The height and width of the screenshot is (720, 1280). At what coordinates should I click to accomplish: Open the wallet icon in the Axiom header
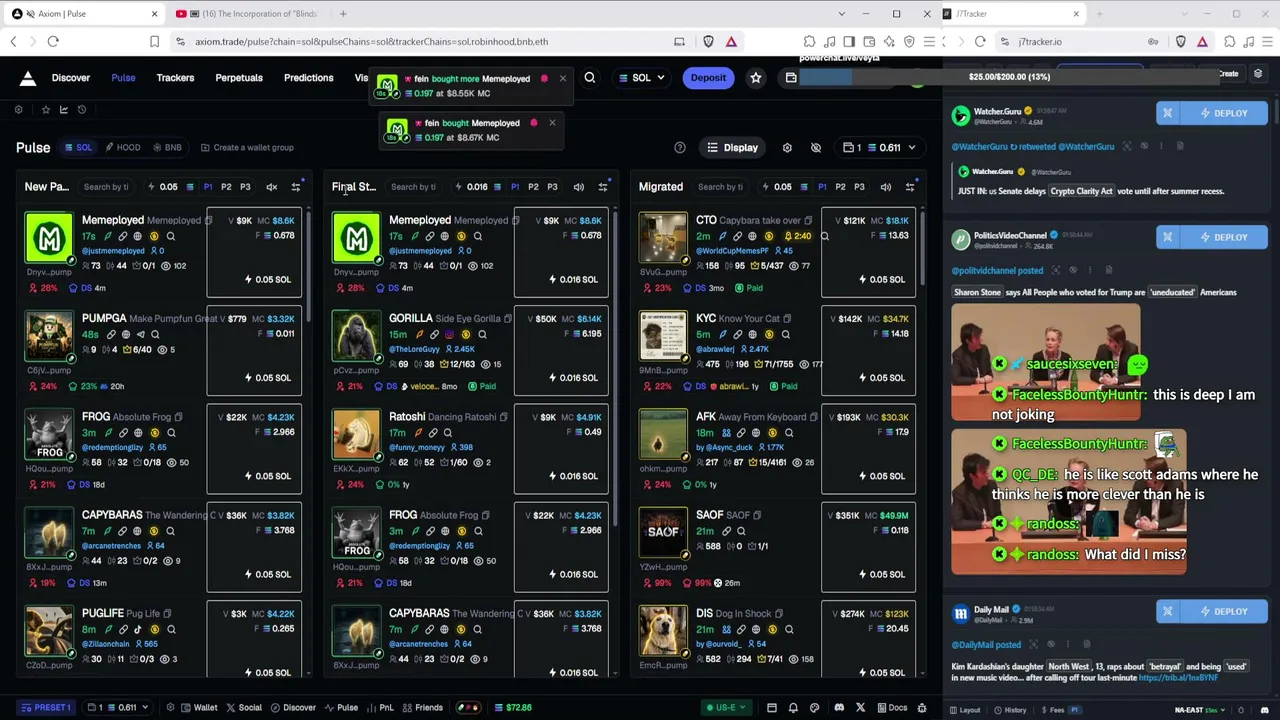(791, 78)
